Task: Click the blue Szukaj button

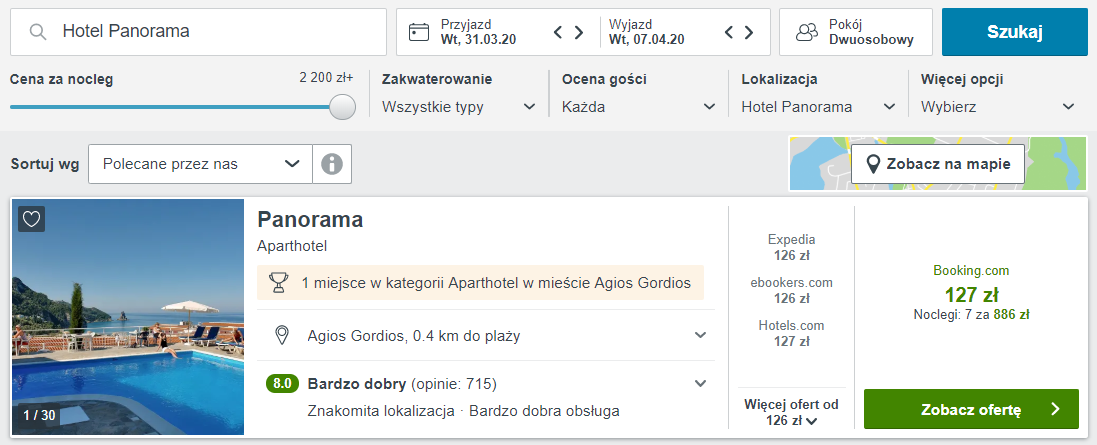Action: pyautogui.click(x=1014, y=32)
